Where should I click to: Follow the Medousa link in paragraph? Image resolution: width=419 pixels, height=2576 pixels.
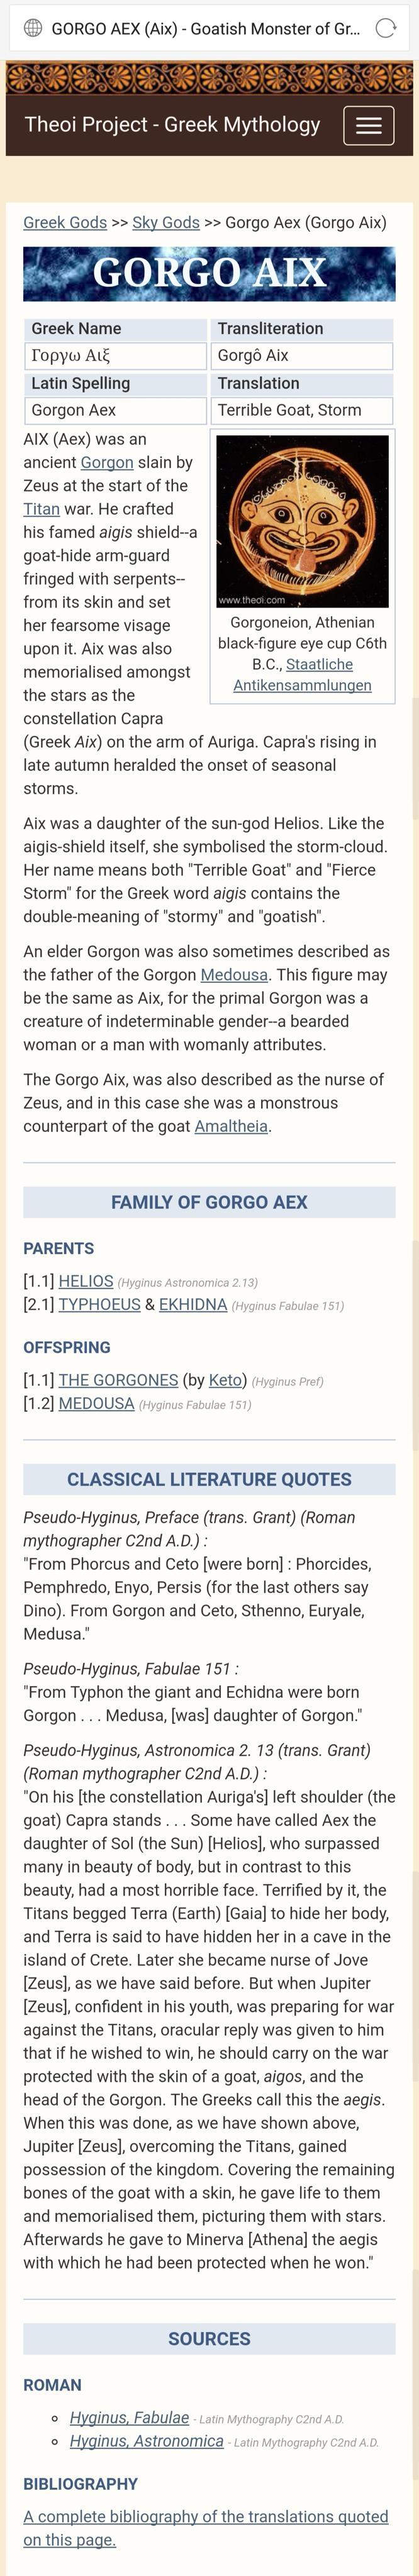234,975
